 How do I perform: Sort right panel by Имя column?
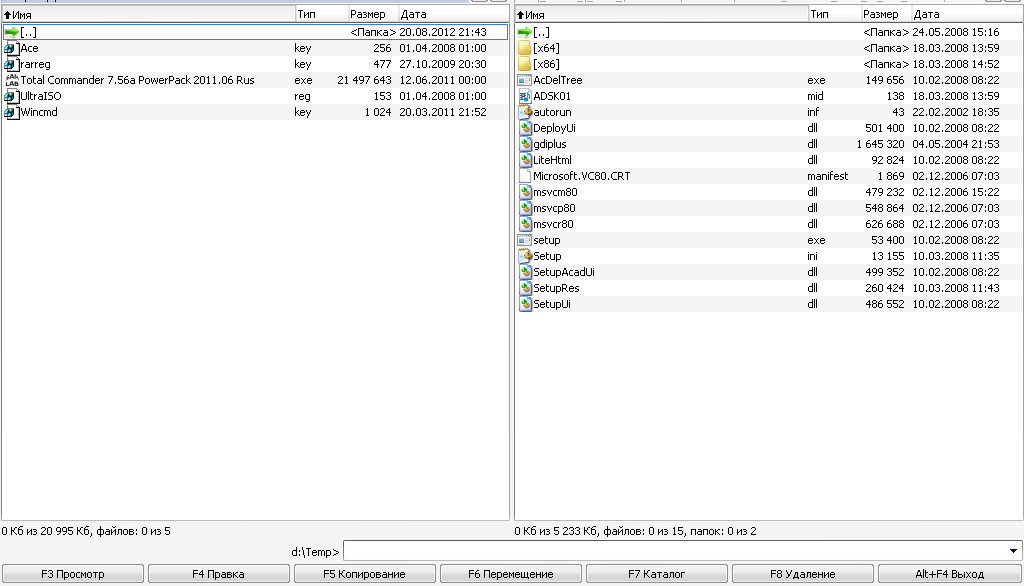tap(662, 14)
